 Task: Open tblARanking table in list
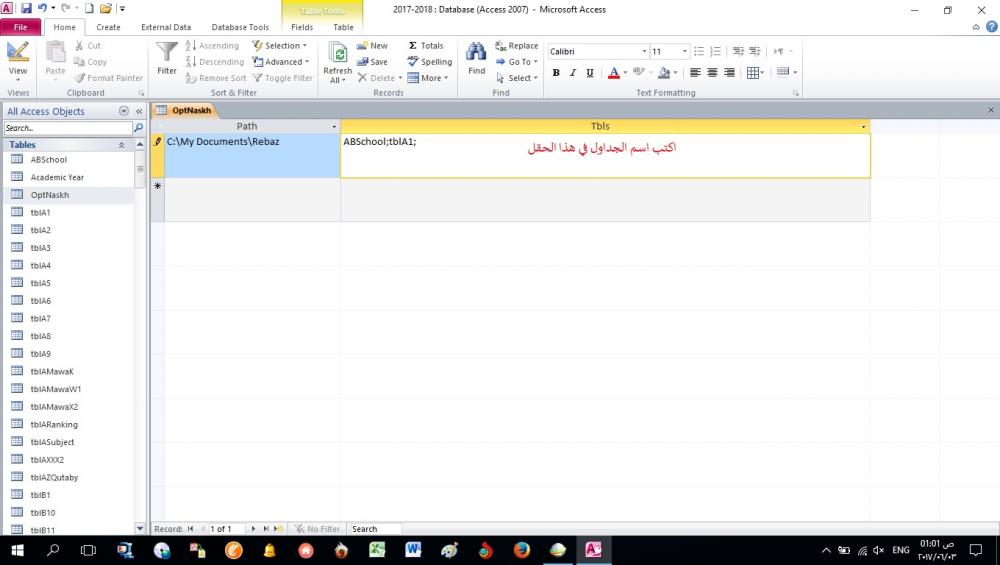coord(54,424)
